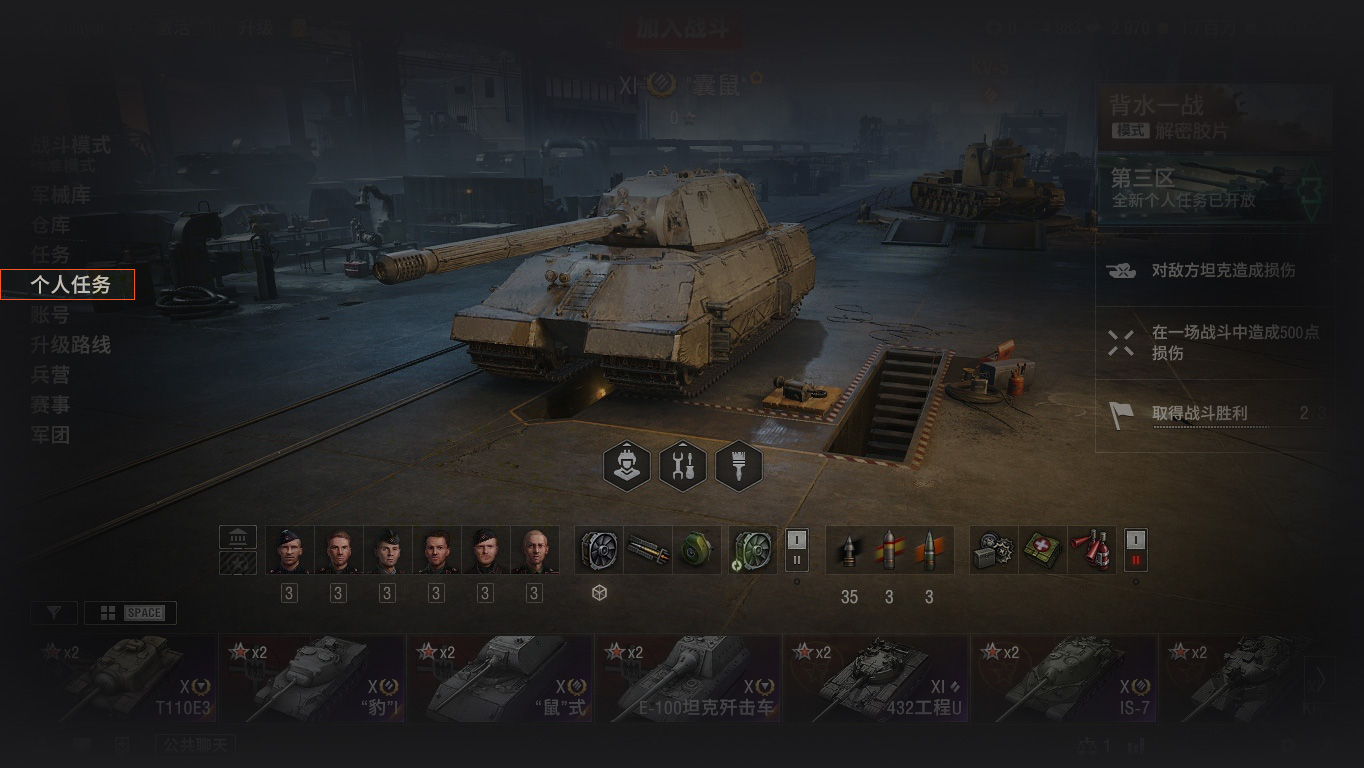Select the standard shell with 35 rounds
Image resolution: width=1364 pixels, height=768 pixels.
click(x=849, y=550)
